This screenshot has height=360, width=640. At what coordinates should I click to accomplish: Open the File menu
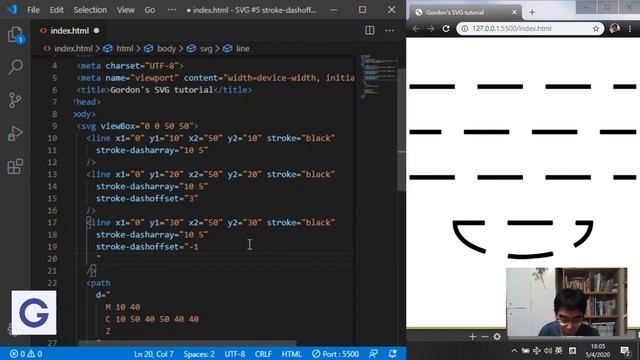pyautogui.click(x=33, y=10)
